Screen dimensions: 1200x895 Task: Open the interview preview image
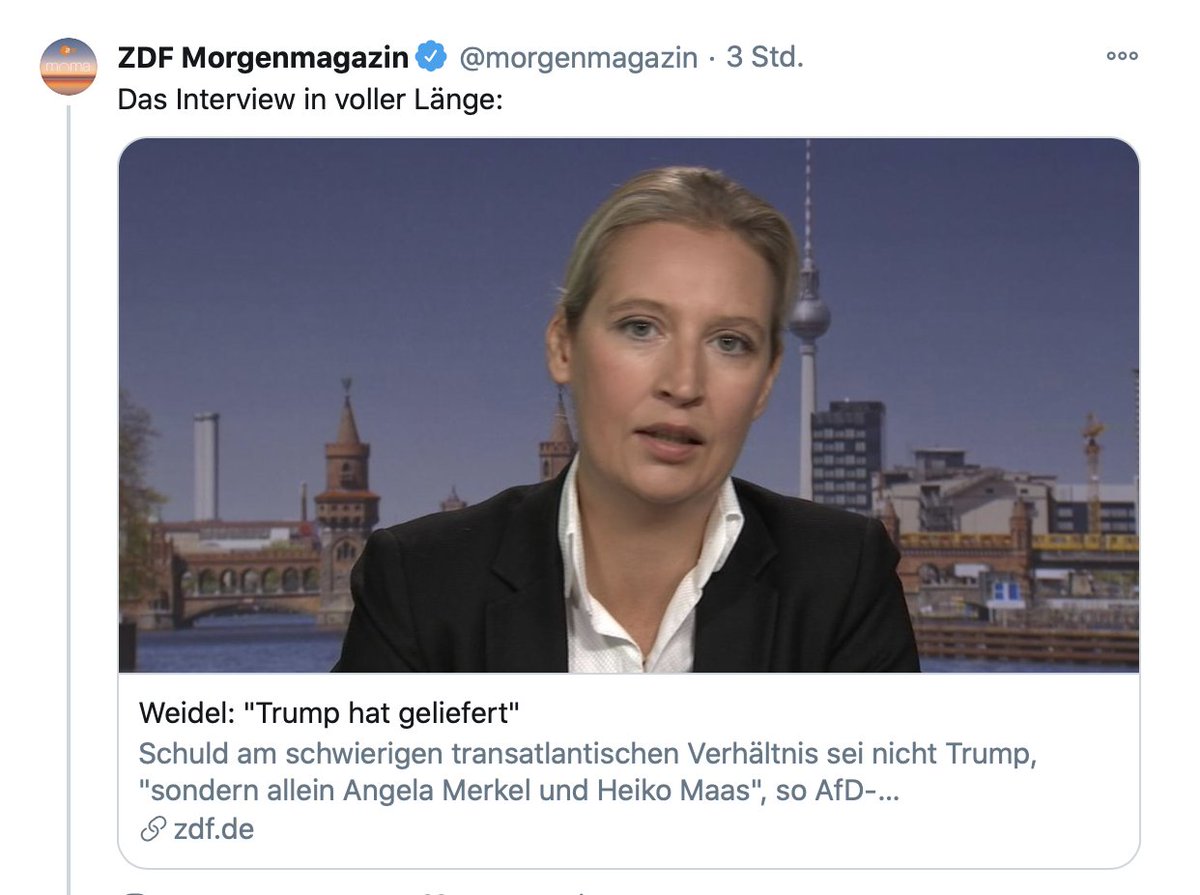pos(629,405)
